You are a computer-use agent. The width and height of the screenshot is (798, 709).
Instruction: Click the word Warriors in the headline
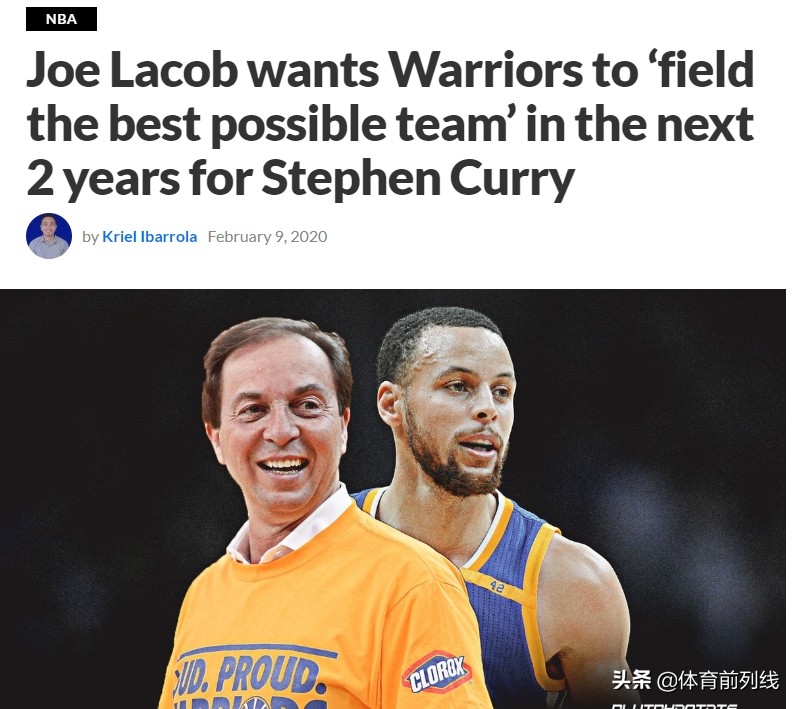486,69
